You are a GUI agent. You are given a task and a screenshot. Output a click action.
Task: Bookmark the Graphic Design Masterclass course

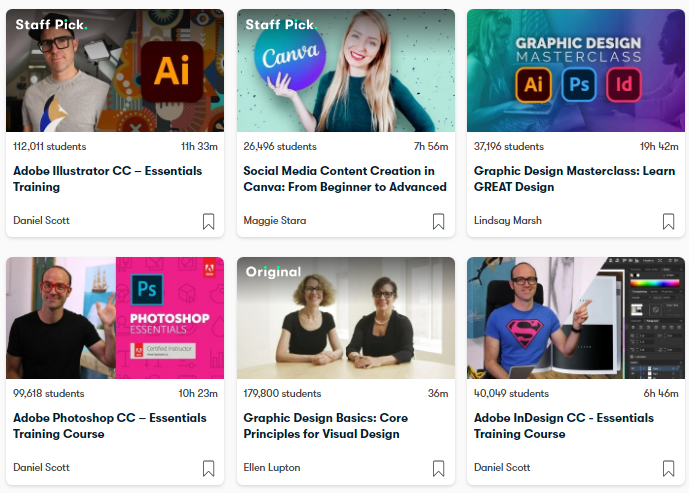tap(668, 221)
